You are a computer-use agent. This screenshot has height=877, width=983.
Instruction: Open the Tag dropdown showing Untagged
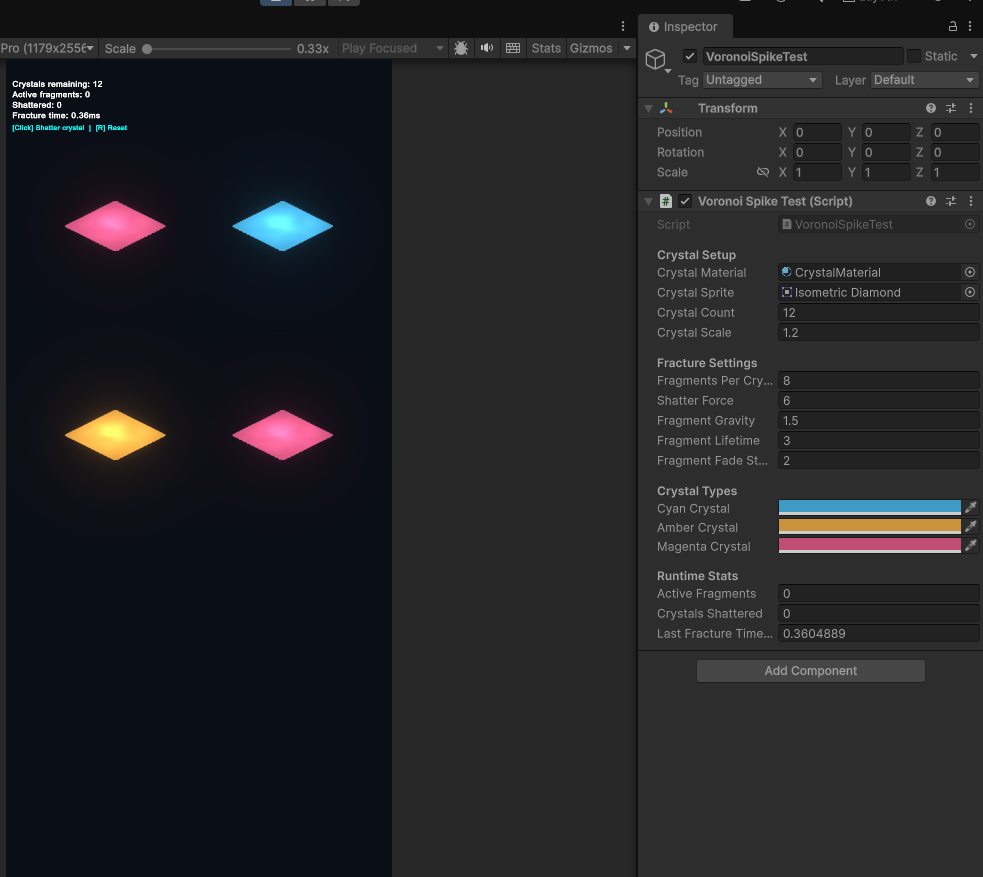[762, 80]
